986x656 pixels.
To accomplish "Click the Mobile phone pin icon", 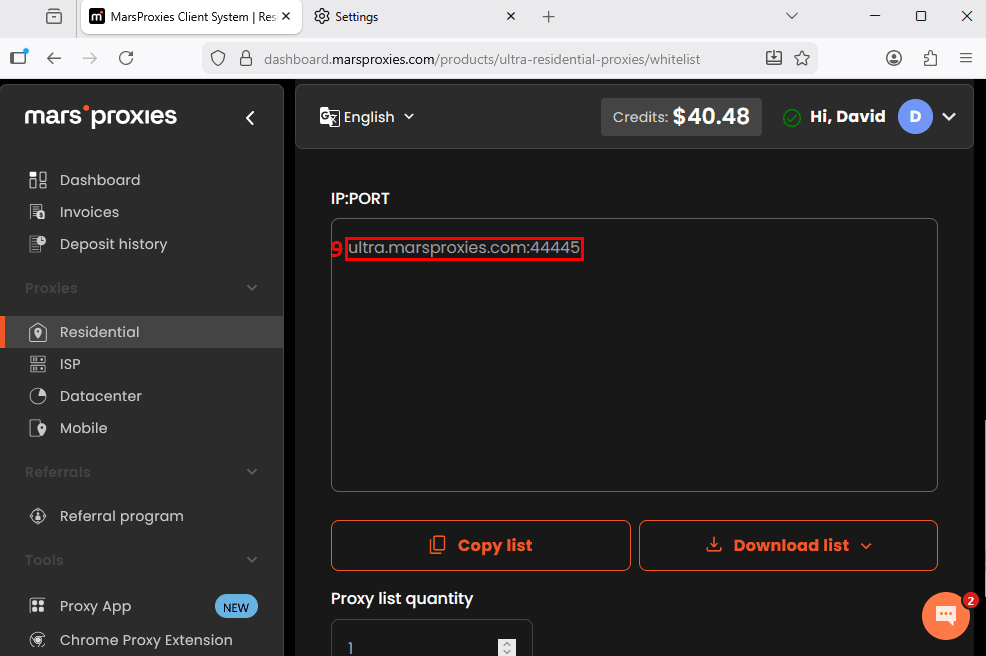I will coord(38,428).
